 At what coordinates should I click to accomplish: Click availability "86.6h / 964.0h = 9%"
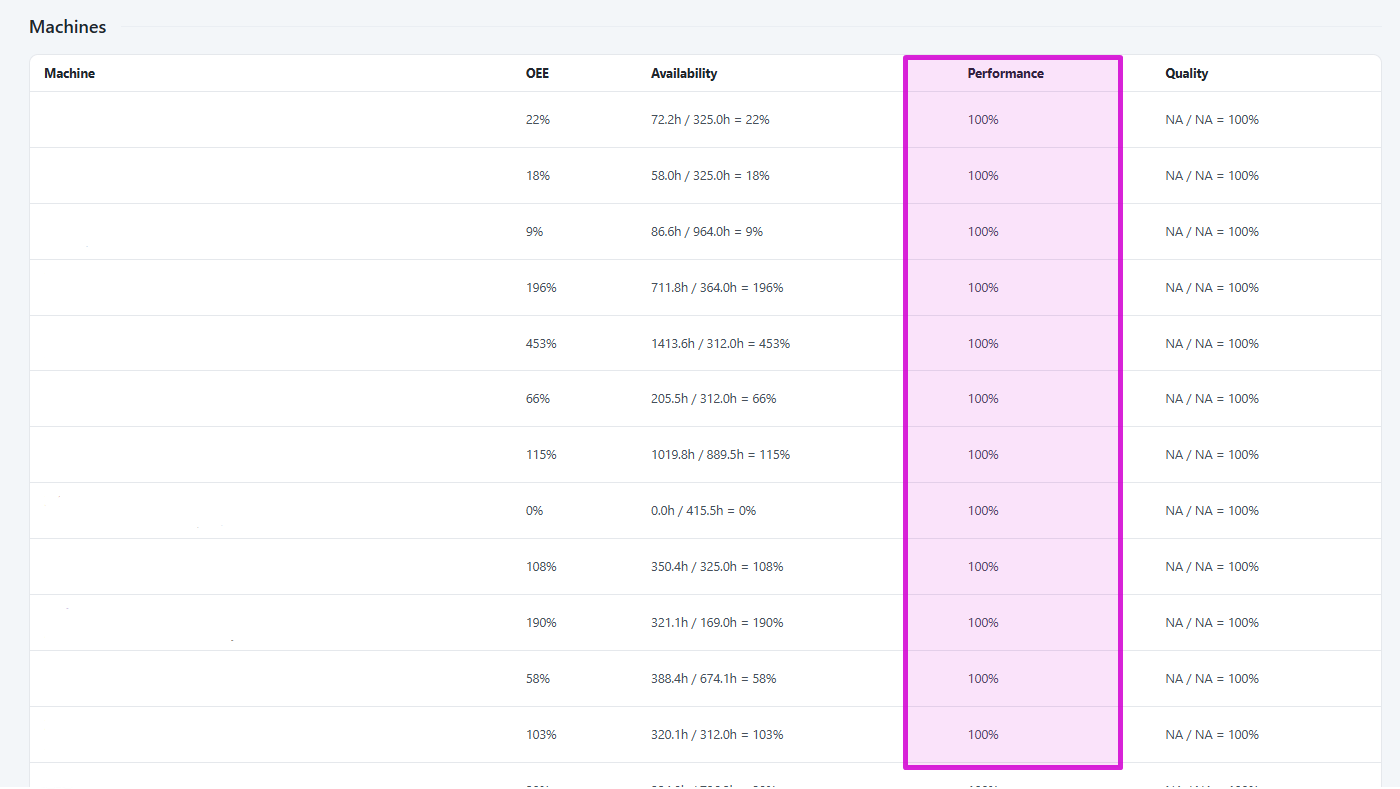707,231
